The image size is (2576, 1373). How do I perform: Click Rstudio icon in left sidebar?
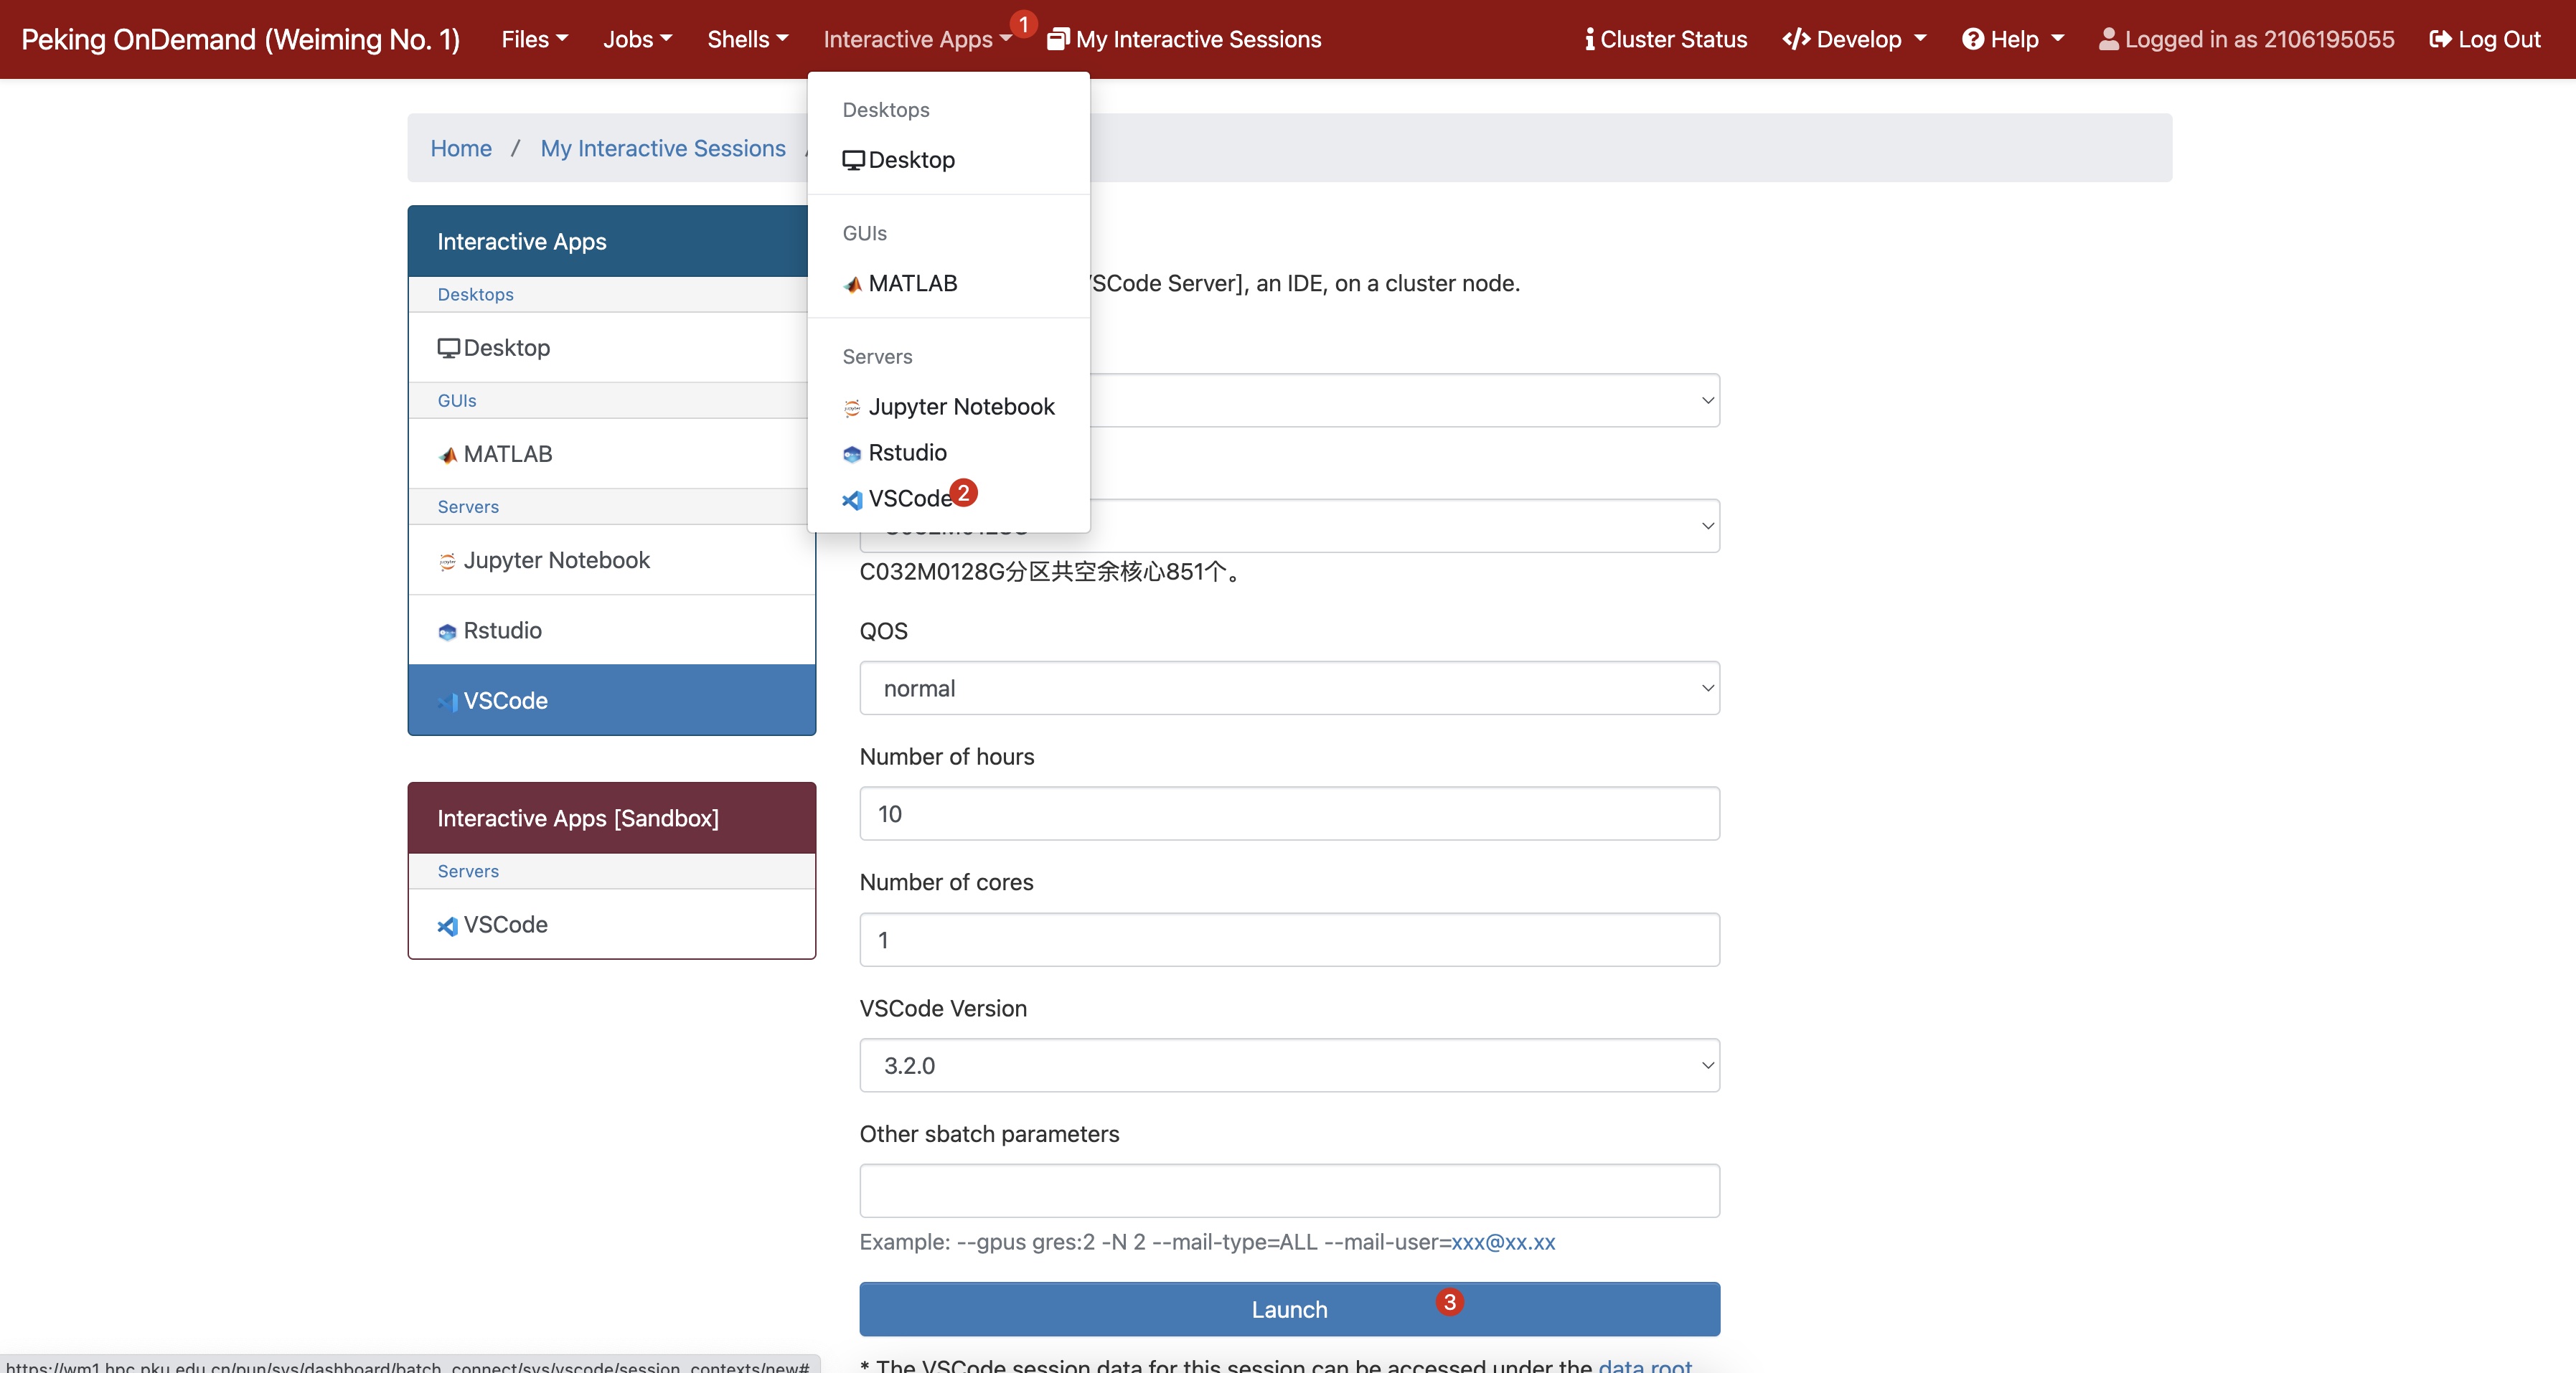(x=447, y=632)
